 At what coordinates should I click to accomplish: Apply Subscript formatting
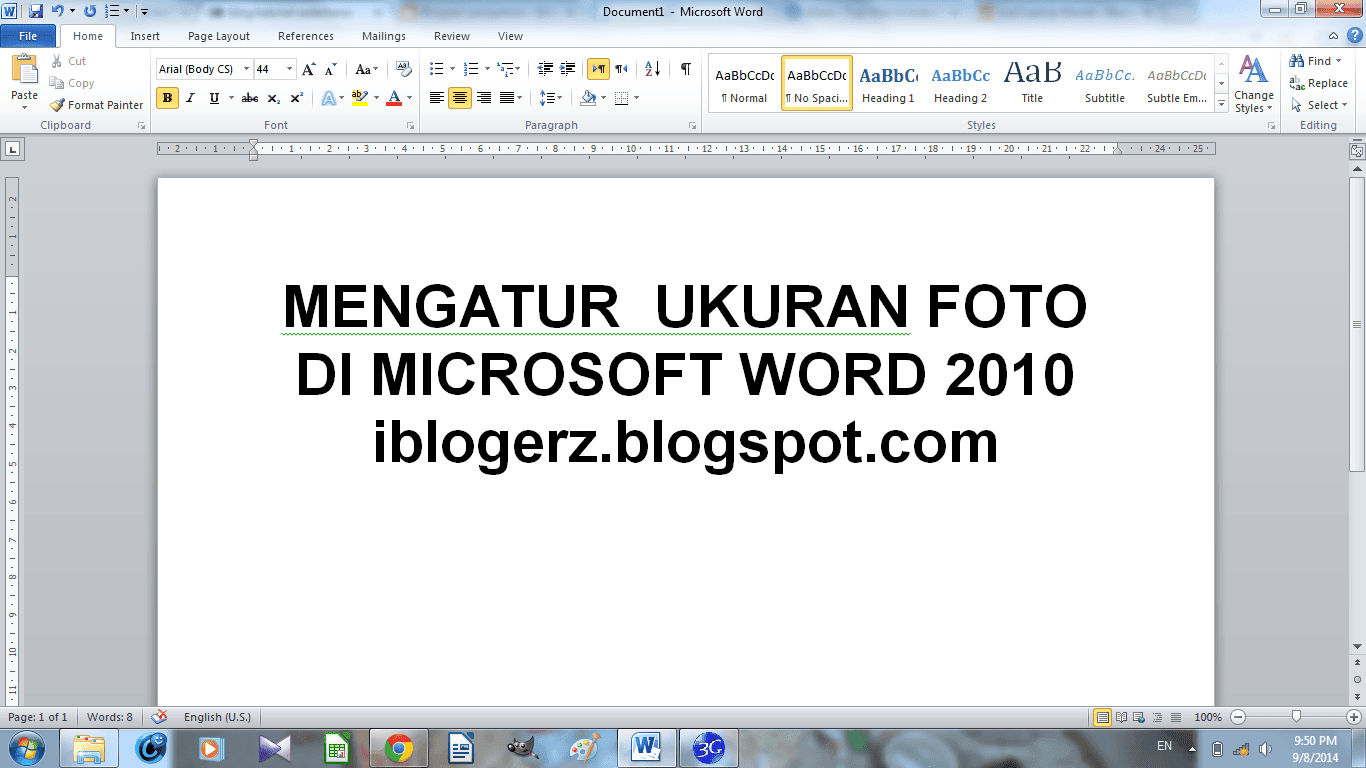(274, 98)
